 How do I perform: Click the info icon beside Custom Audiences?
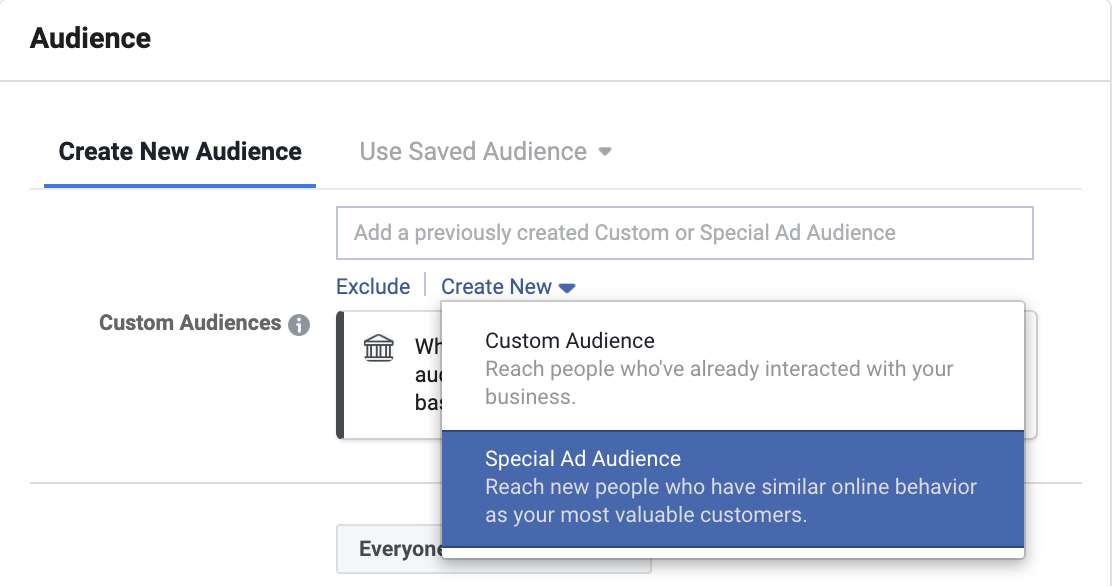tap(299, 325)
